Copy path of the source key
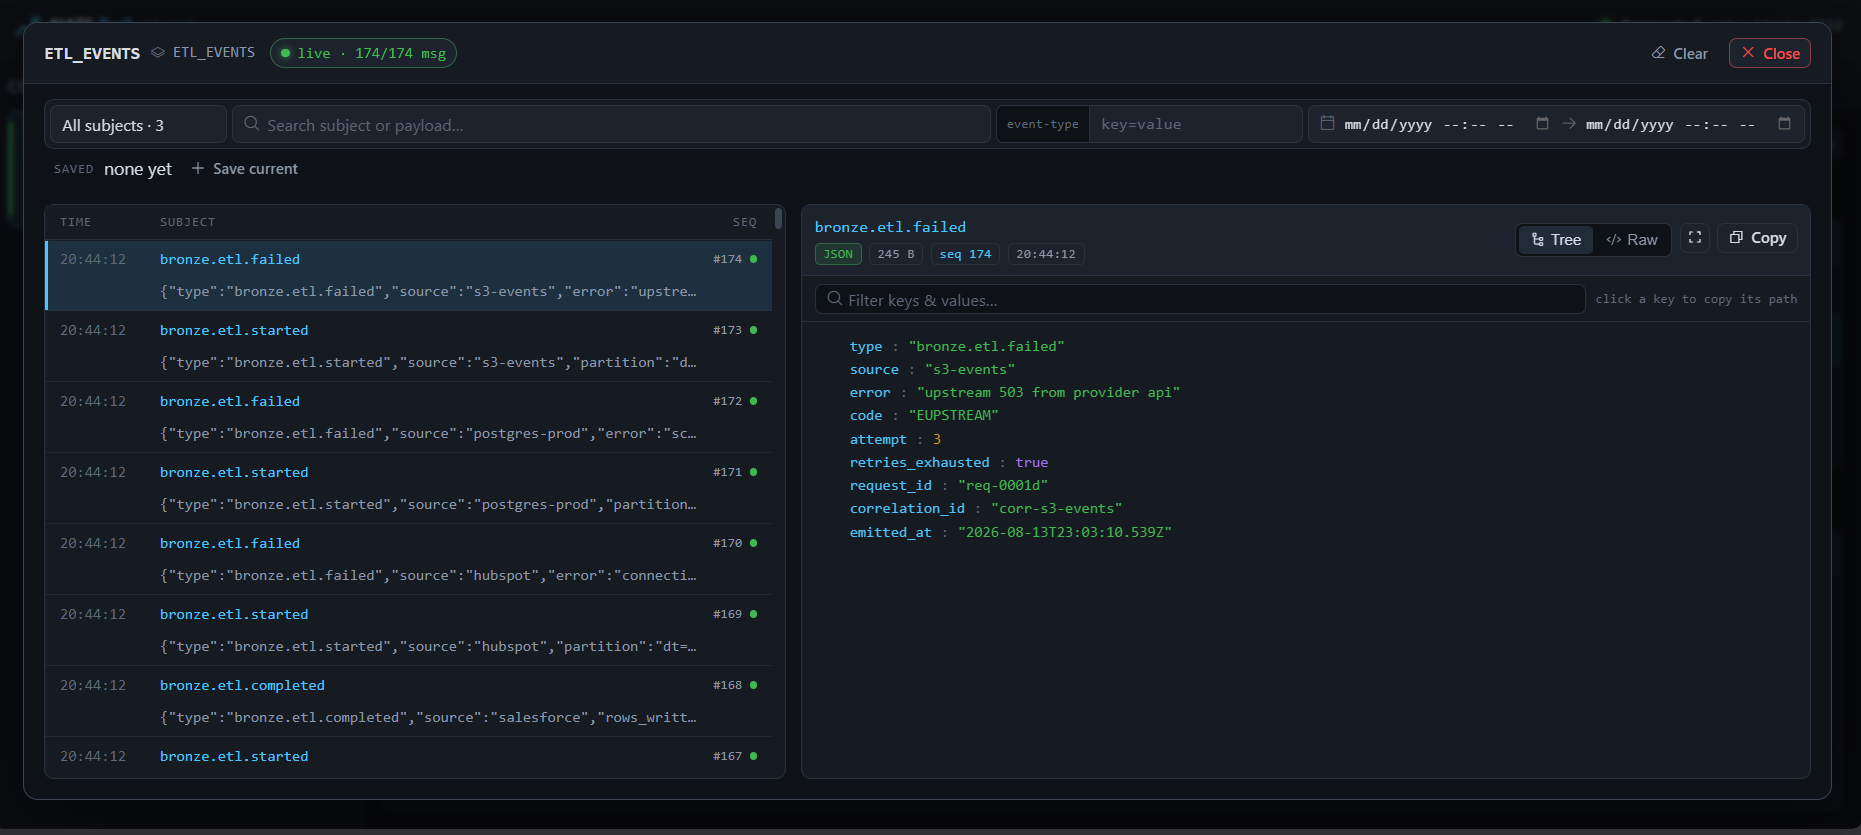The width and height of the screenshot is (1861, 835). (x=874, y=369)
